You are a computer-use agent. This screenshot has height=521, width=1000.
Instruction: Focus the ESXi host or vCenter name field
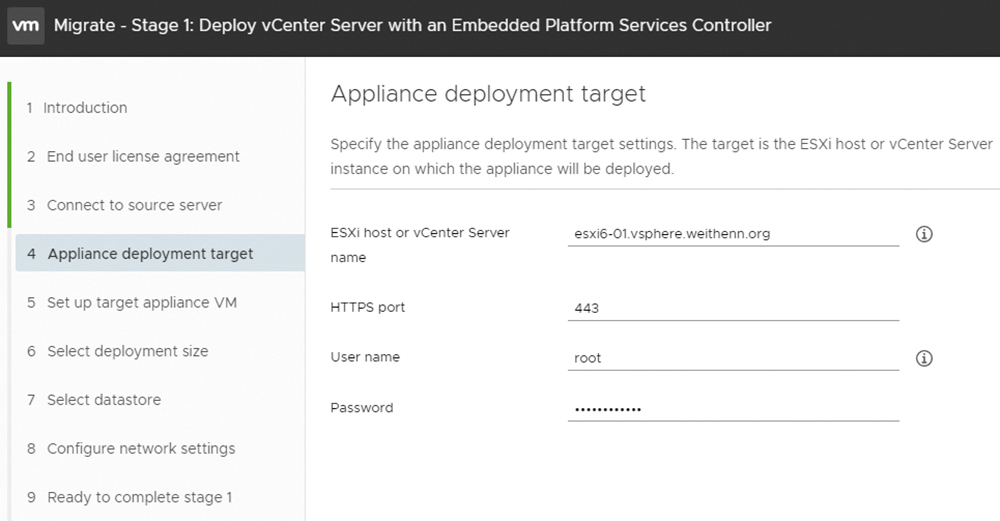click(733, 234)
